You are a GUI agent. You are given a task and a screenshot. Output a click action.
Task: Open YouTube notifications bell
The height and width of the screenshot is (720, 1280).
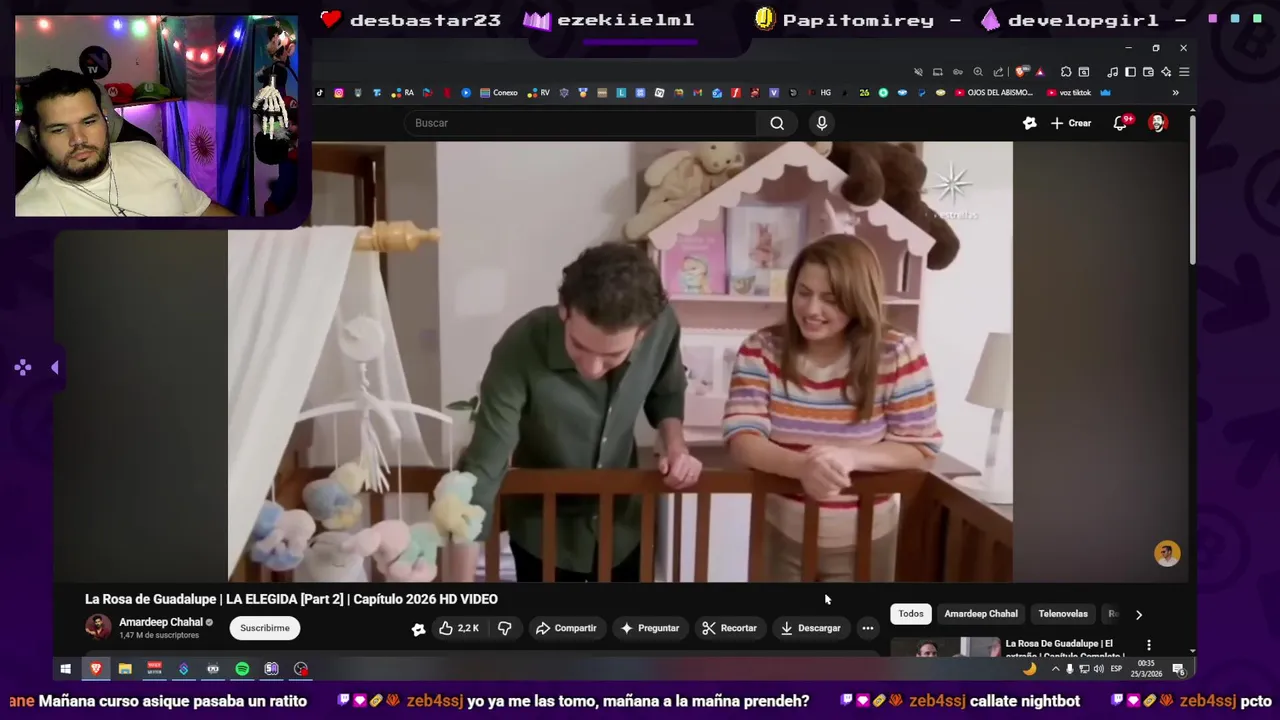coord(1120,123)
